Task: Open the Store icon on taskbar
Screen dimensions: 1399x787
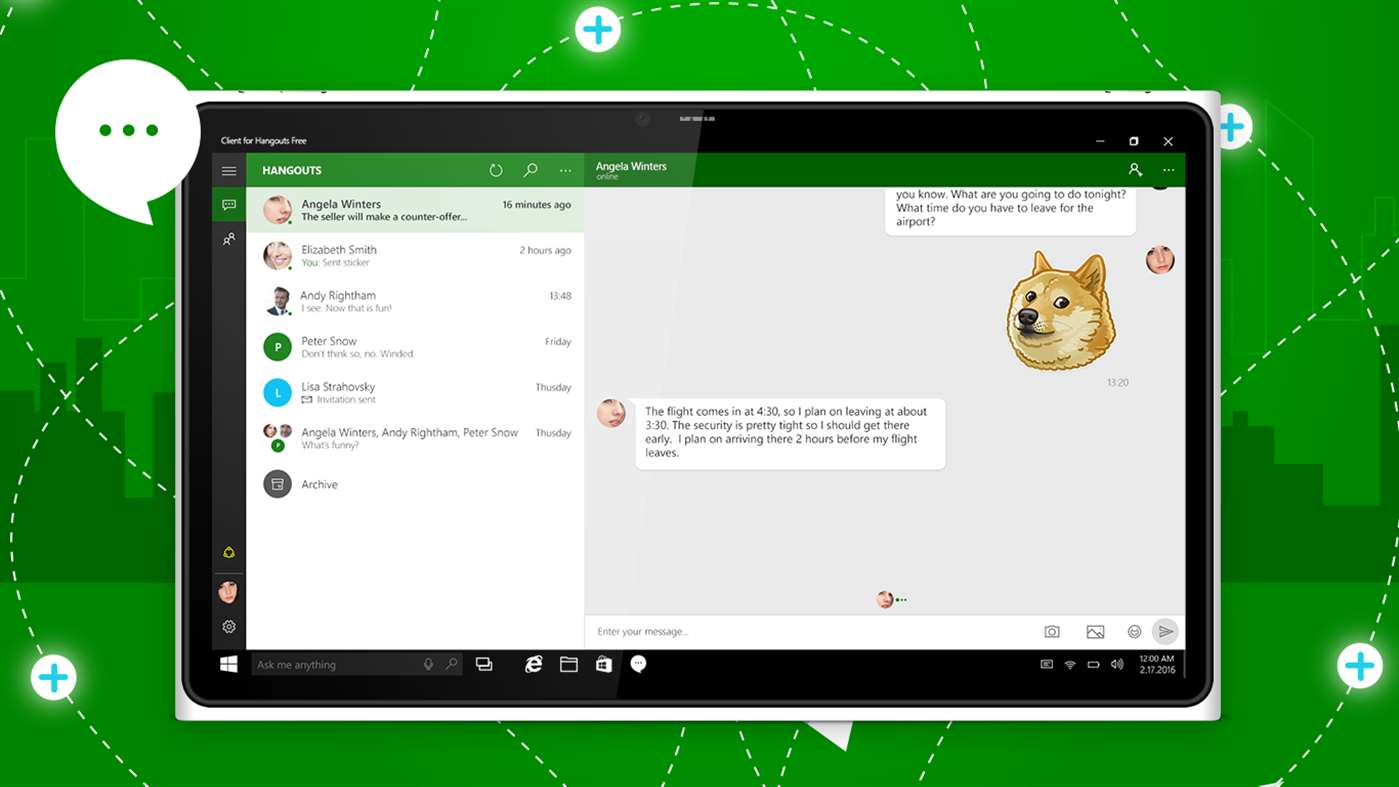Action: [x=604, y=664]
